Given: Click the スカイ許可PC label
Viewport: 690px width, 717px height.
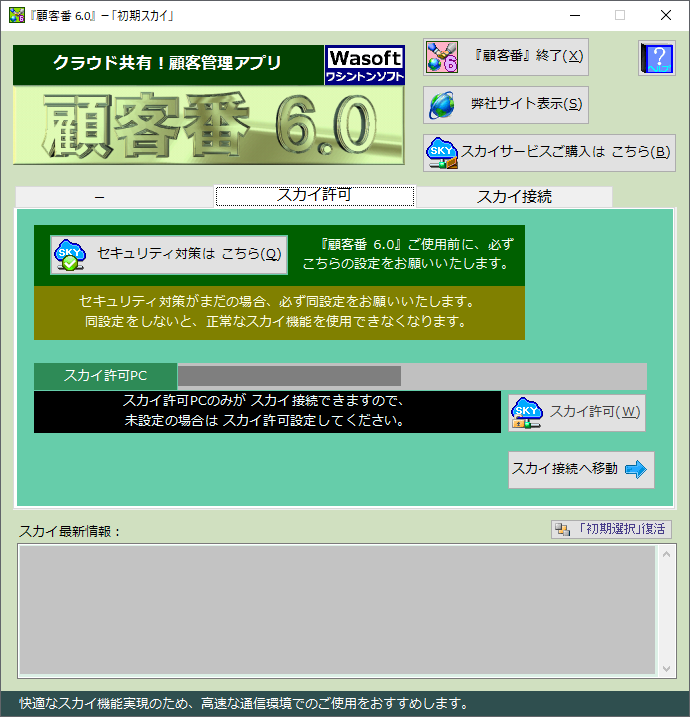Looking at the screenshot, I should (106, 376).
